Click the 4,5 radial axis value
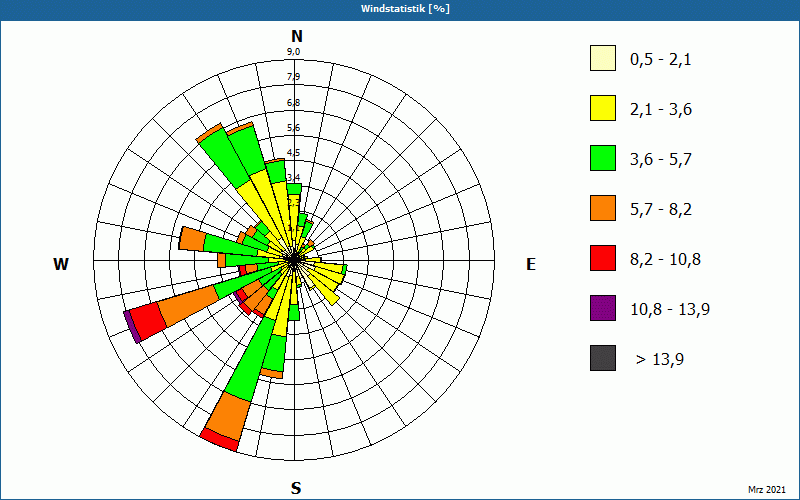 click(293, 153)
